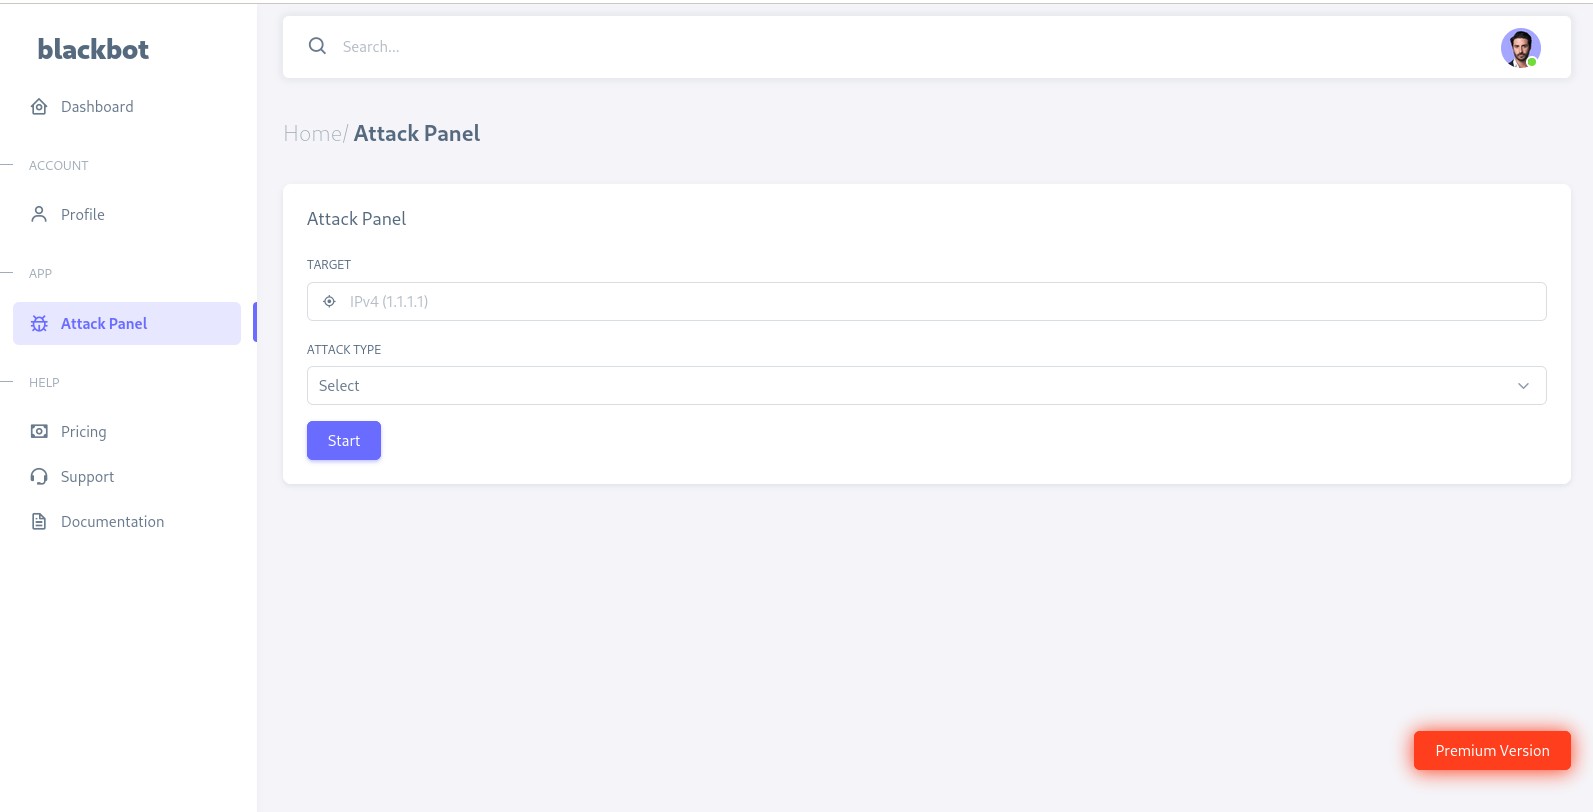Select Support from the Help section
Screen dimensions: 1593x812
point(88,477)
